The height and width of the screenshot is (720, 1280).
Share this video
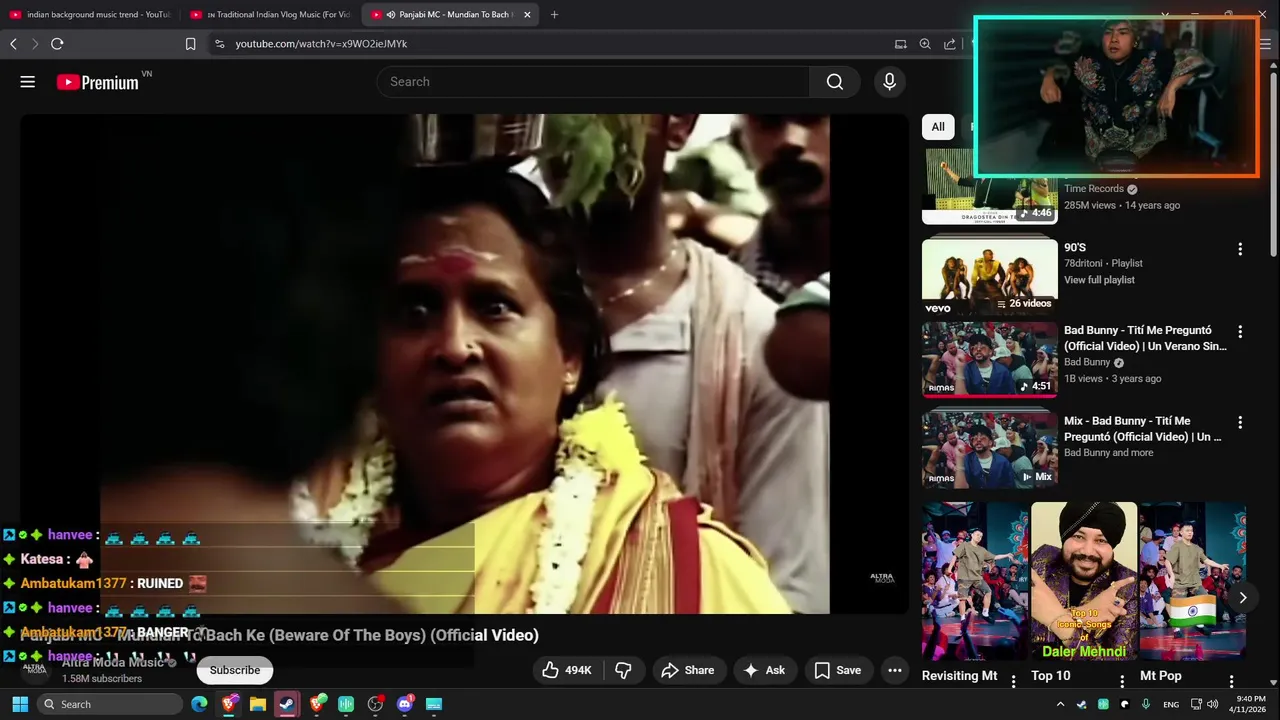point(687,670)
